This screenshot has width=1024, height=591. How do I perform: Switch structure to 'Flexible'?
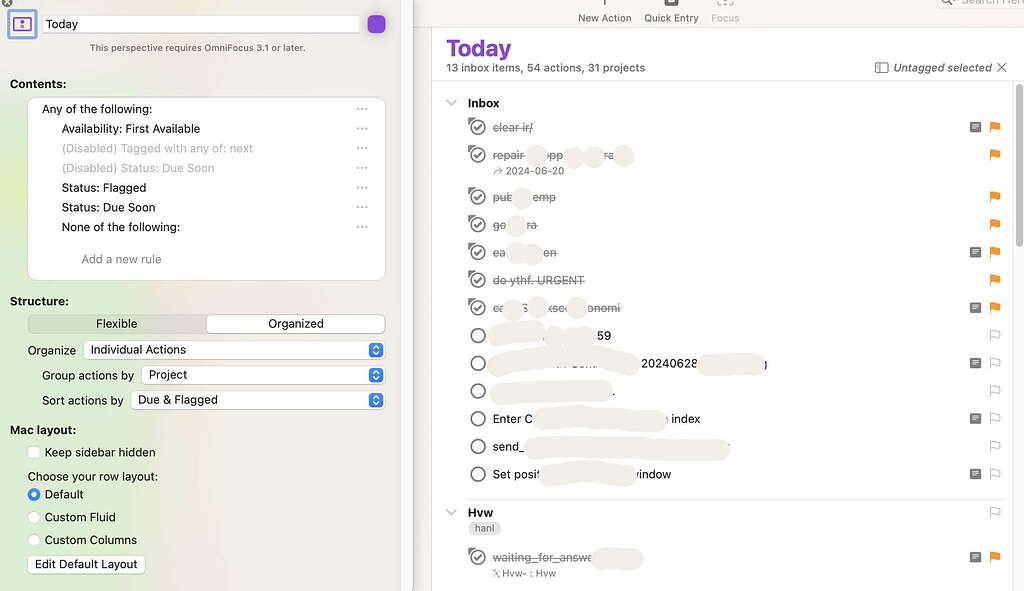click(116, 323)
